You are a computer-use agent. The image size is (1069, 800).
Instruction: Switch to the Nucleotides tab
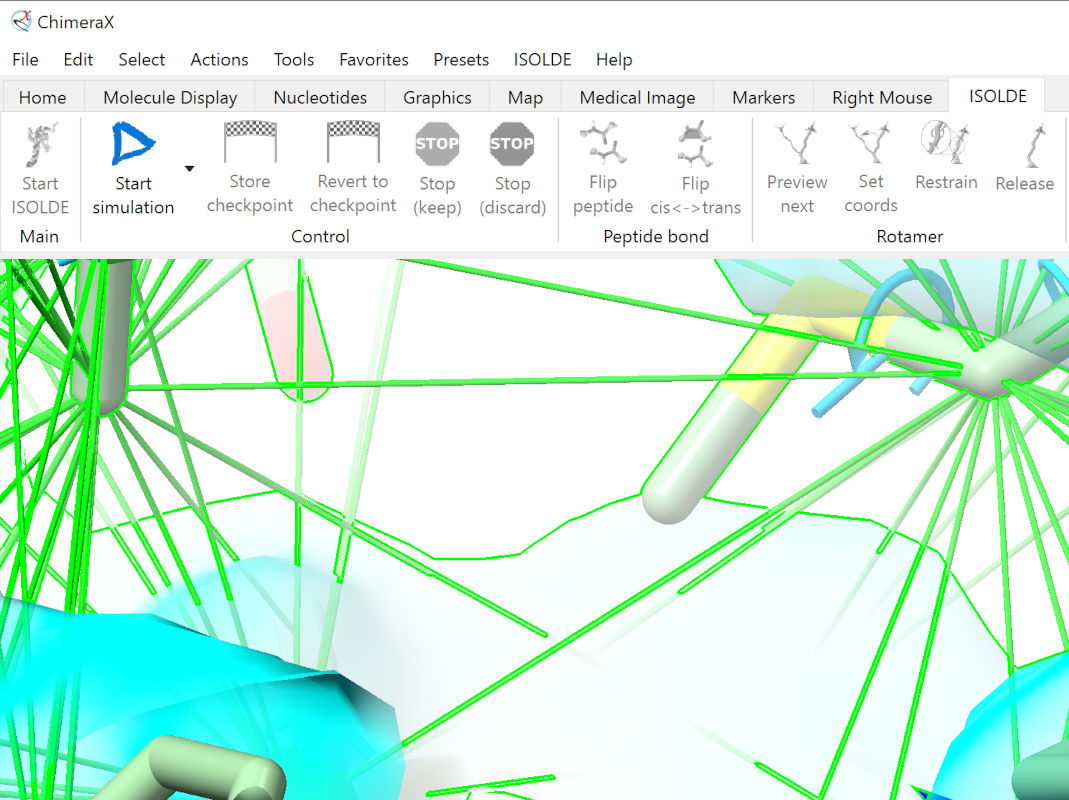click(320, 98)
